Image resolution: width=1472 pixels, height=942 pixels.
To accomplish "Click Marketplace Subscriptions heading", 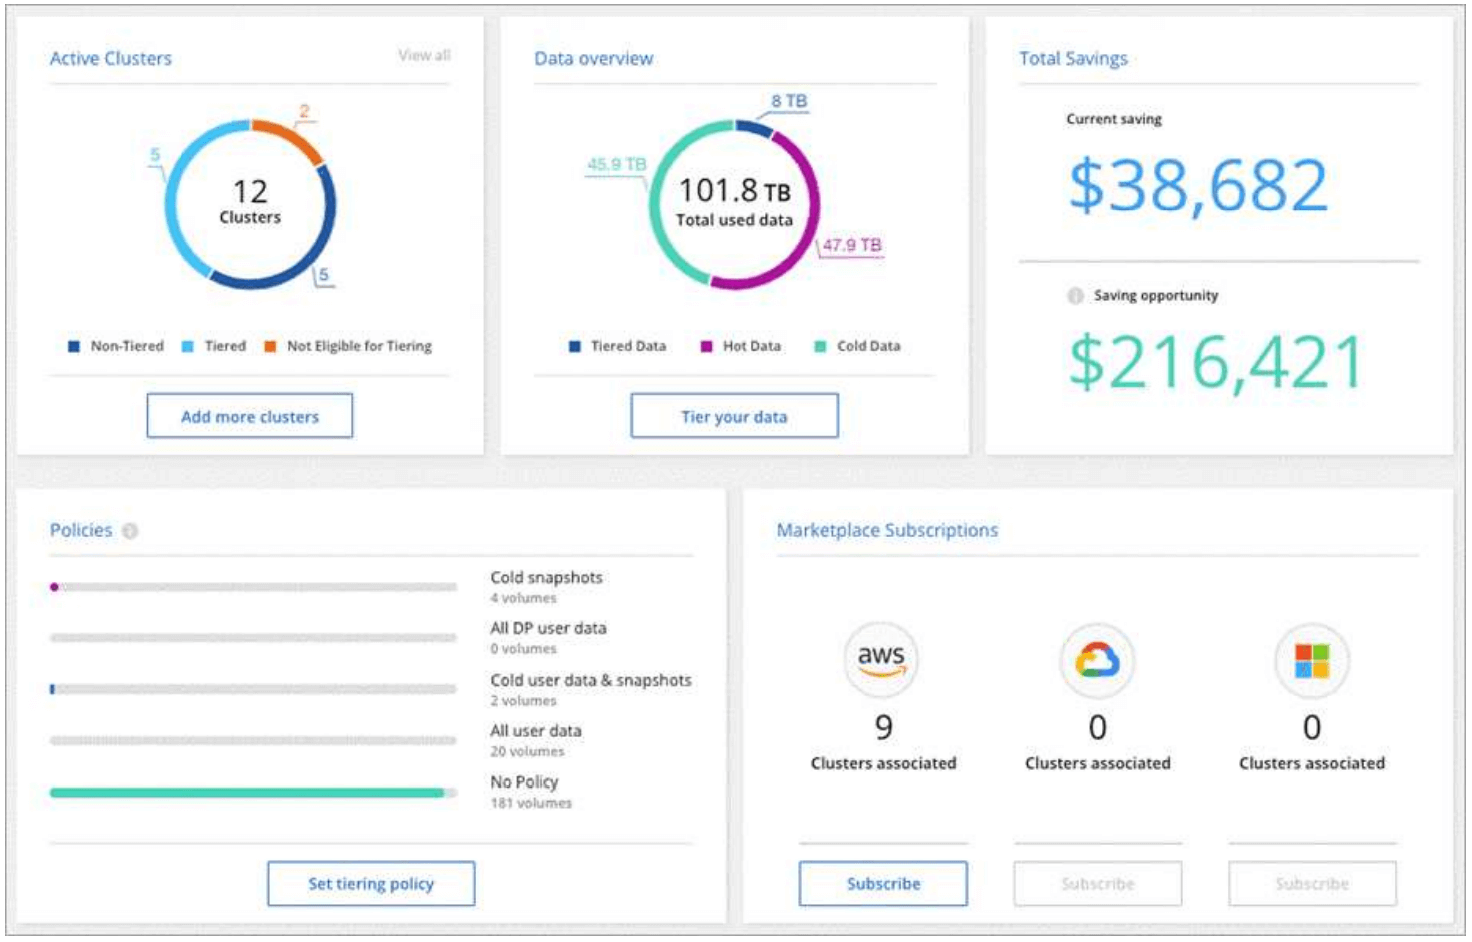I will click(887, 530).
